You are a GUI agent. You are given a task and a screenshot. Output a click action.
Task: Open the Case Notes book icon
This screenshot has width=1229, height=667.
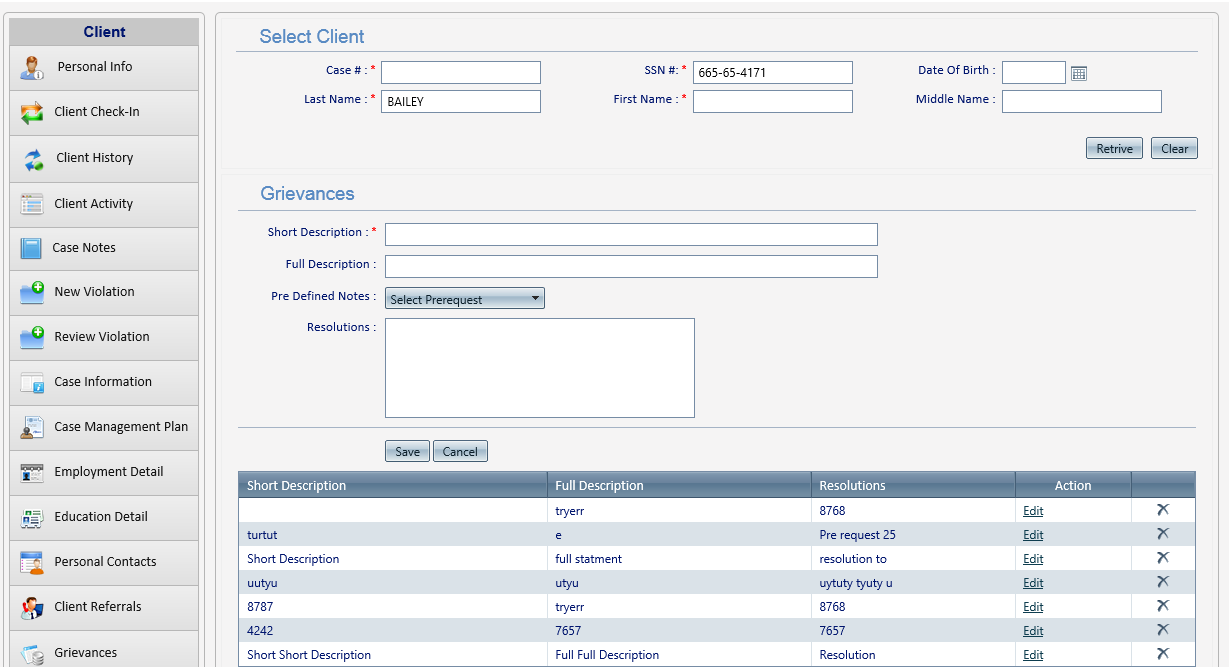(32, 248)
